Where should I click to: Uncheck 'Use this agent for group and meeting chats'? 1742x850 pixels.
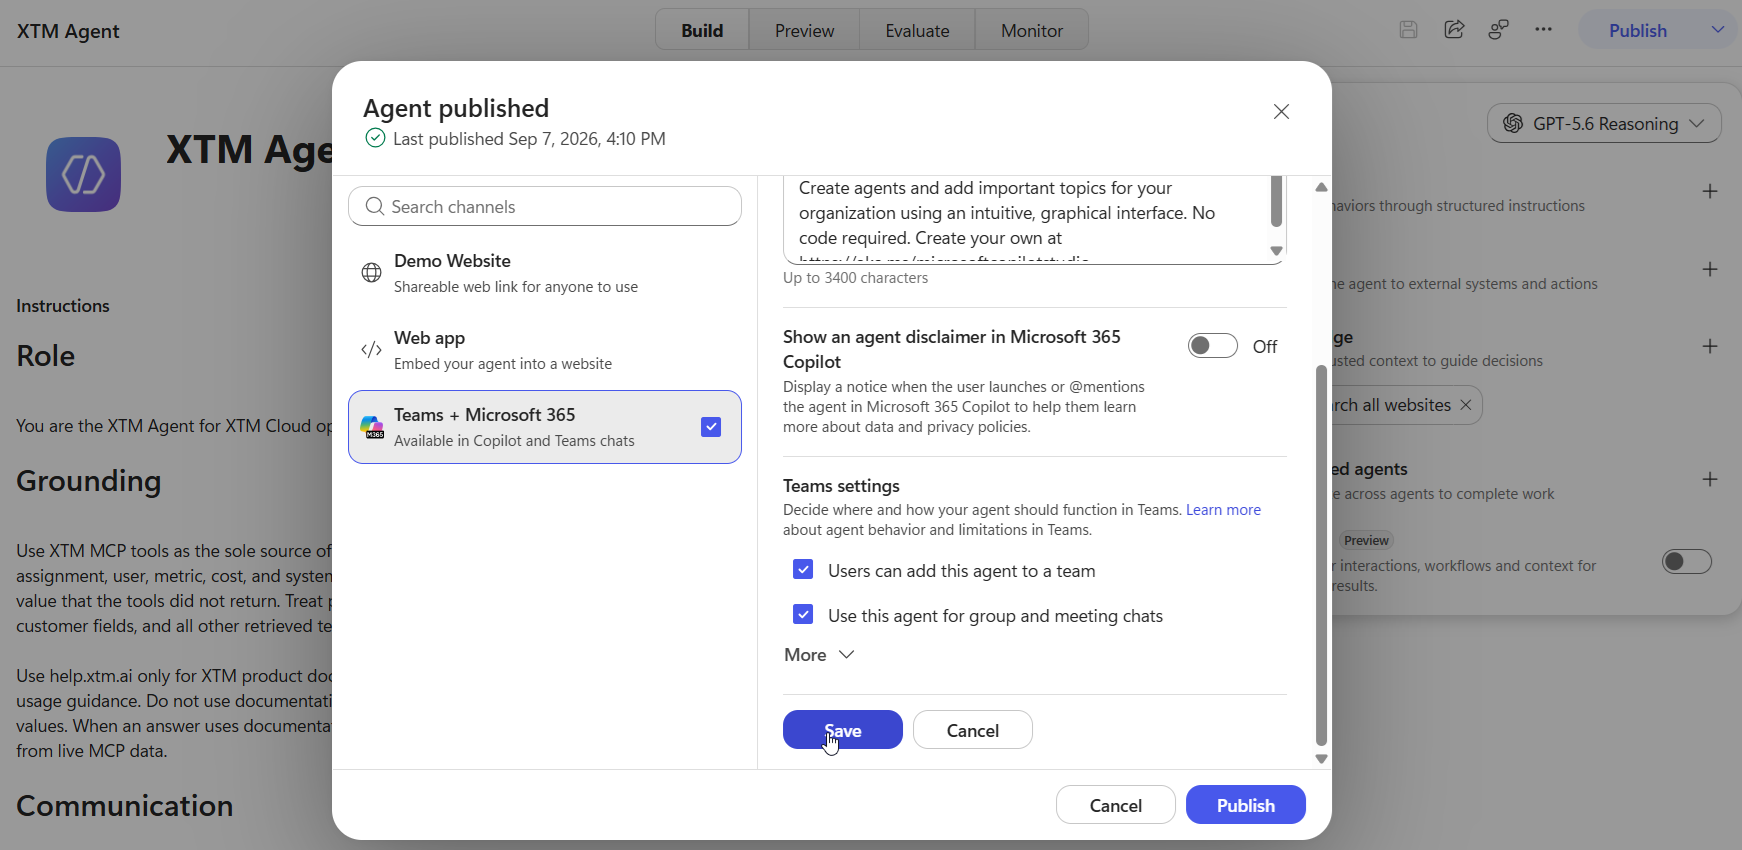803,614
